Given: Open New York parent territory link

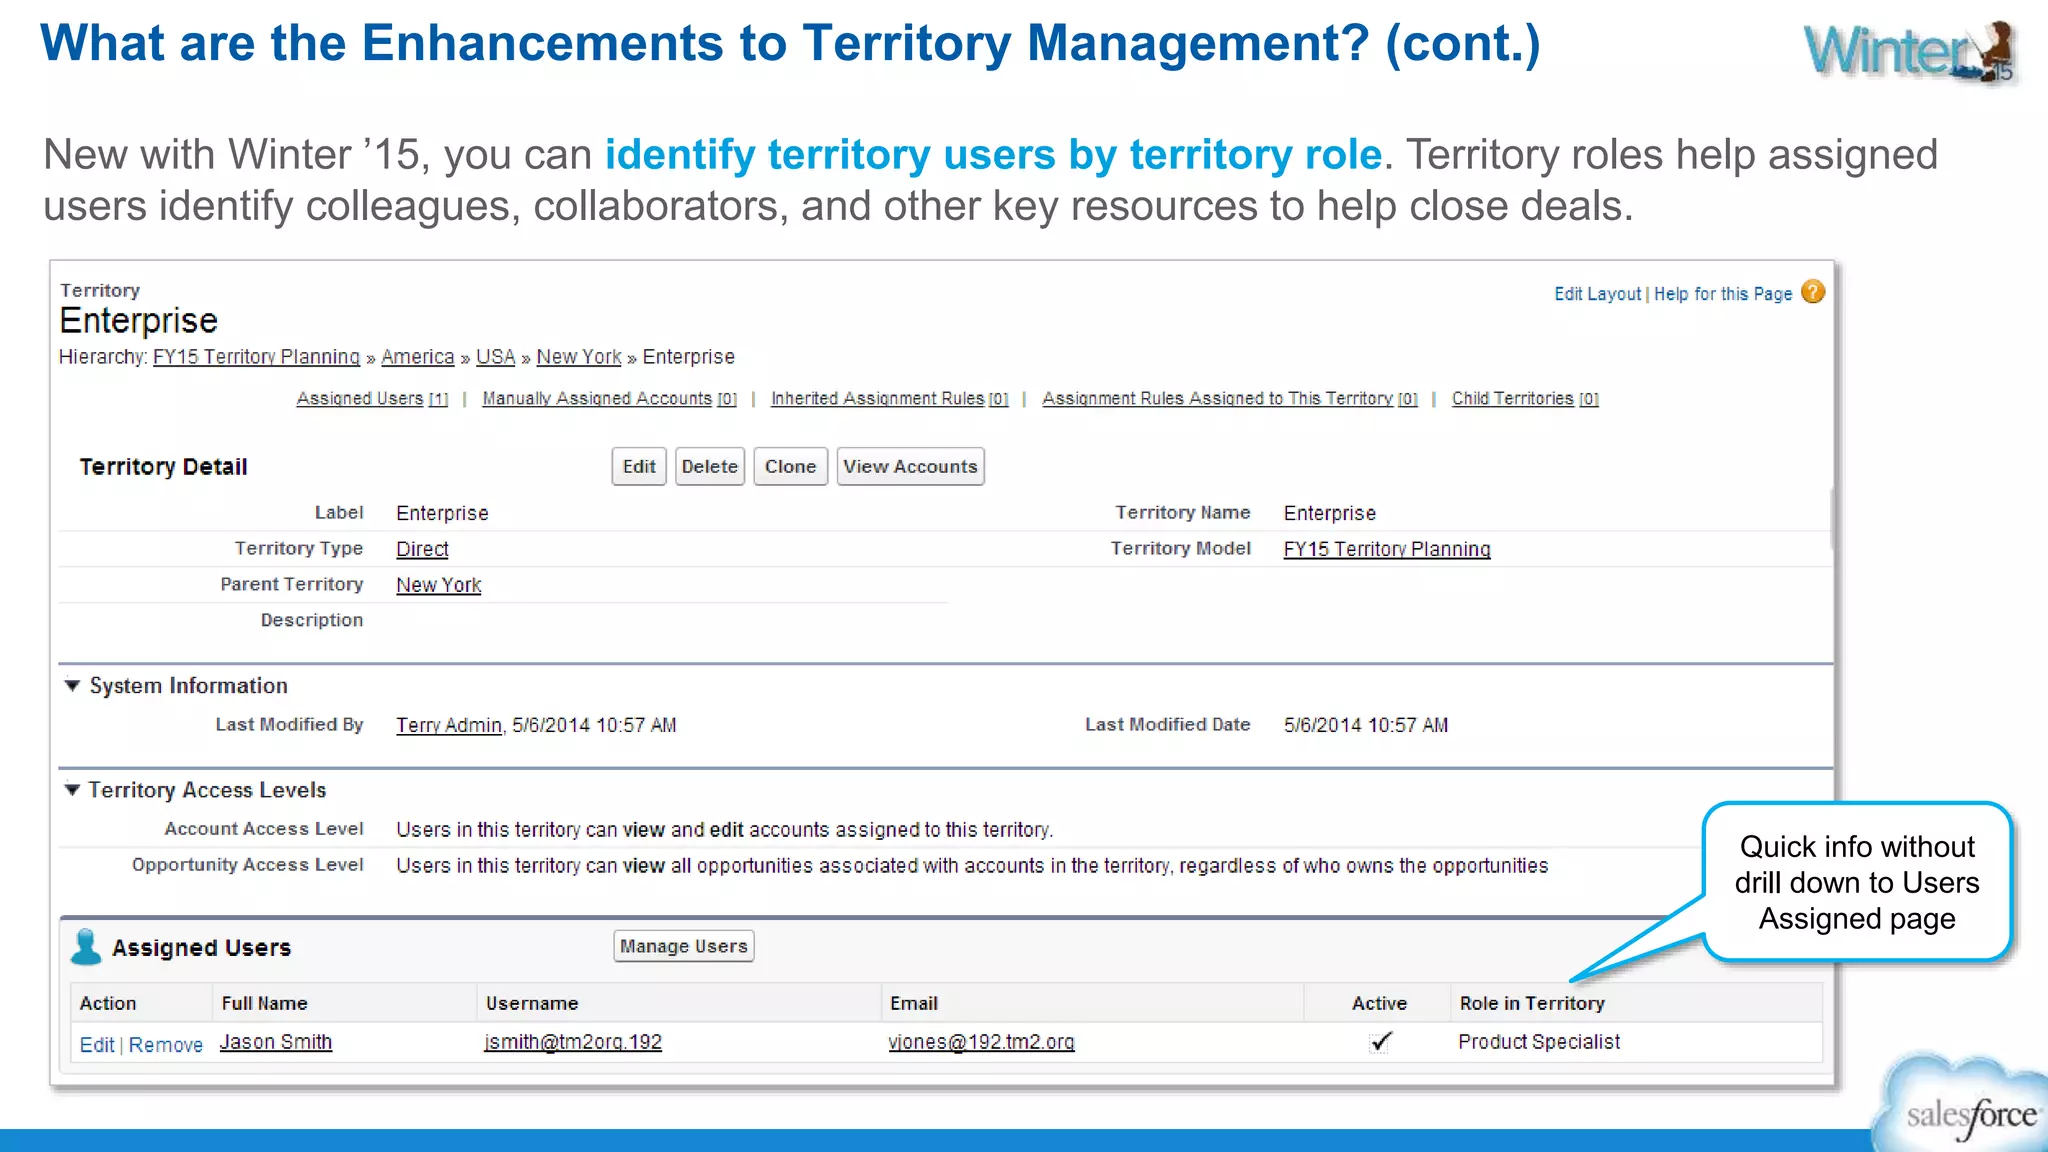Looking at the screenshot, I should (x=438, y=585).
